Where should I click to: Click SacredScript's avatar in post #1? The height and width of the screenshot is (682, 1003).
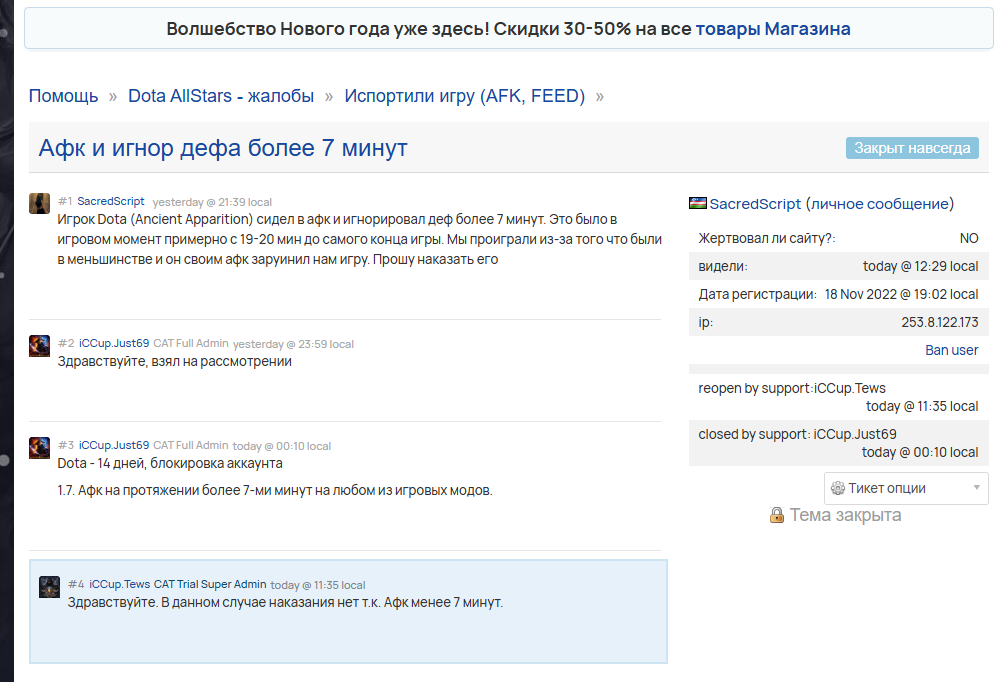(40, 203)
